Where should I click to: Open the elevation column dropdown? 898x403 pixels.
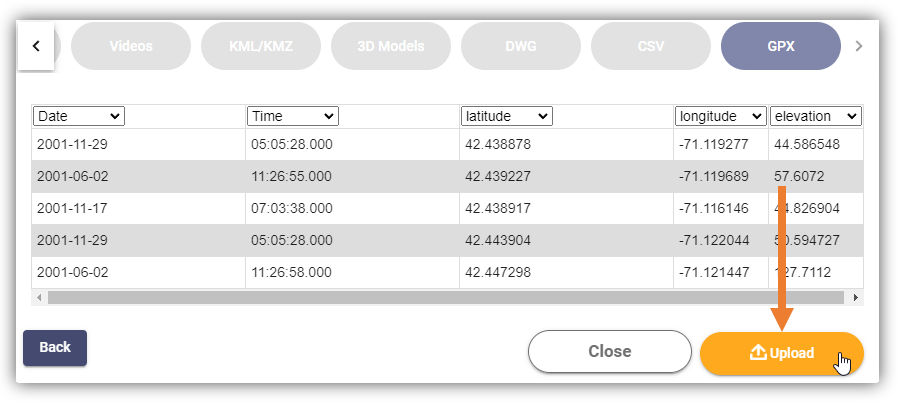click(x=816, y=116)
